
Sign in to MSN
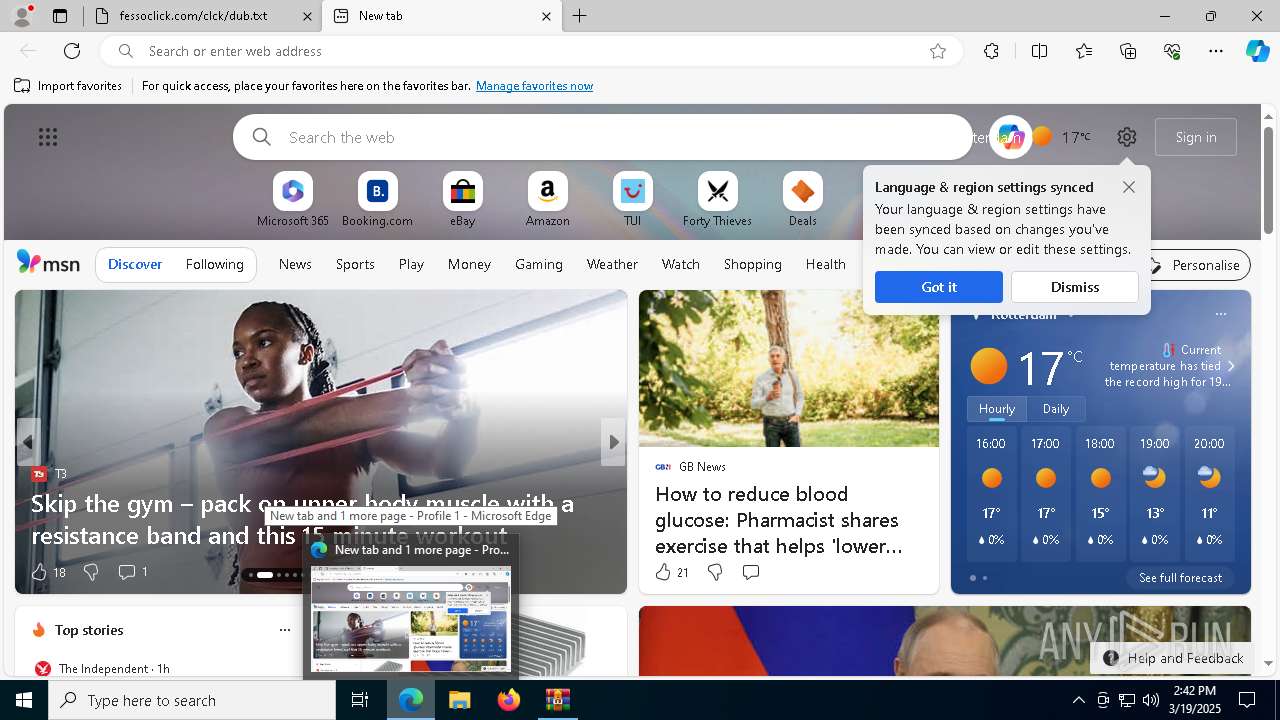1196,137
